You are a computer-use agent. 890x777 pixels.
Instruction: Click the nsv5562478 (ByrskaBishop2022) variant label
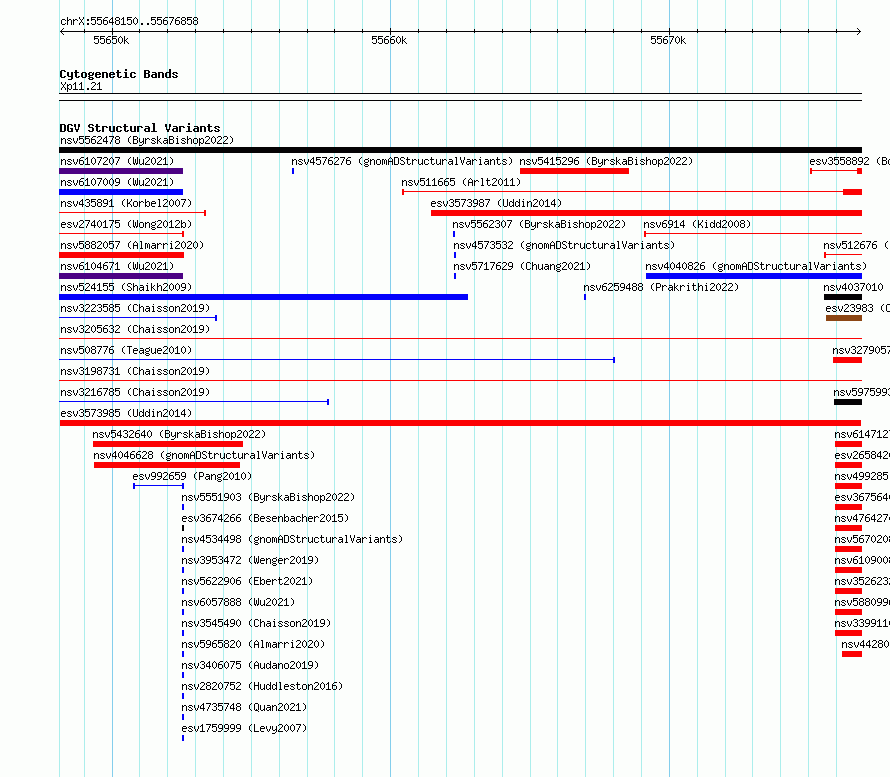(147, 140)
